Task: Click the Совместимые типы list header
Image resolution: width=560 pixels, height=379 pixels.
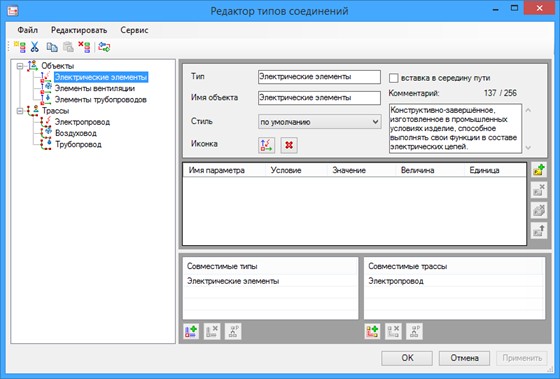Action: 270,266
